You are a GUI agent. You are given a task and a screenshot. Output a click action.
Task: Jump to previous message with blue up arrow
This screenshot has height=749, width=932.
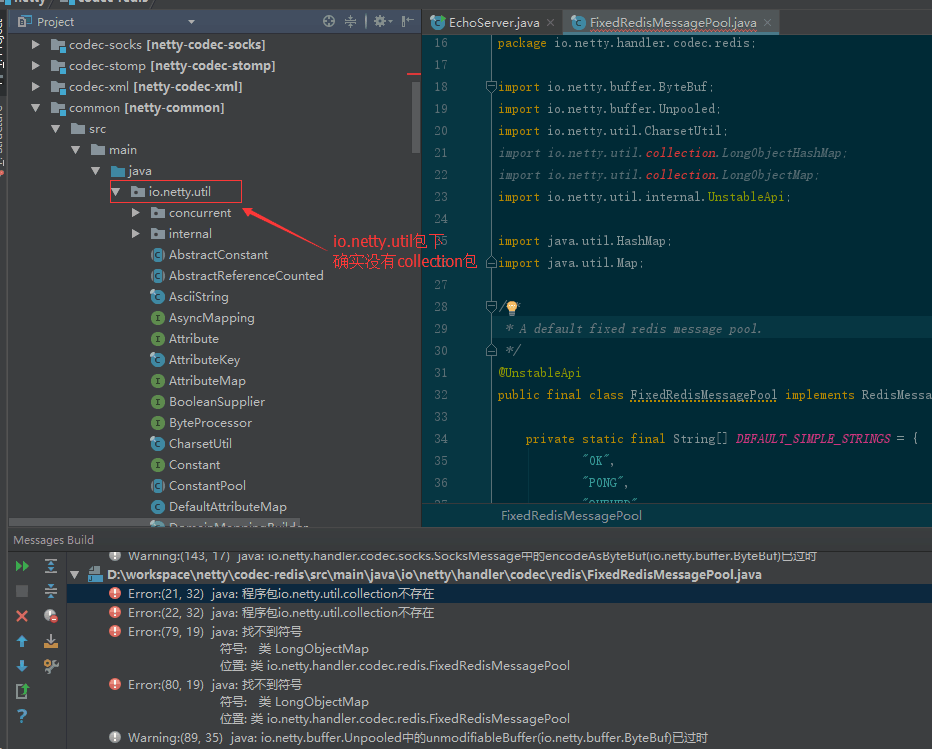[x=22, y=641]
